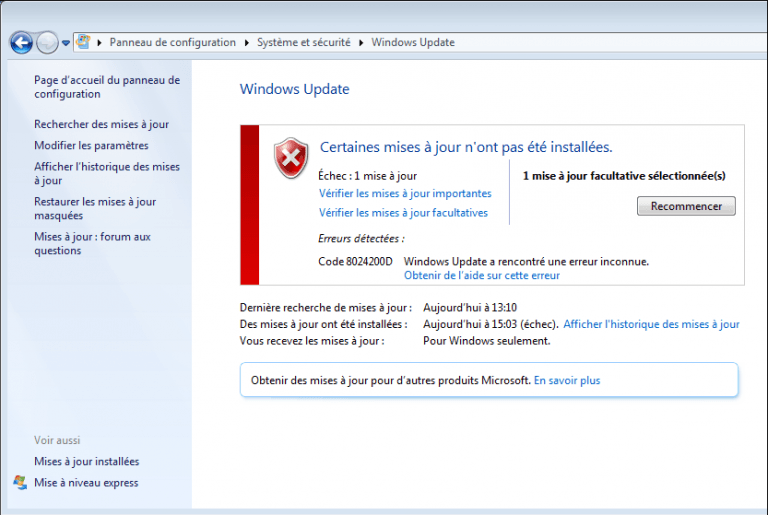Expand arrow after Système et sécurité
Screen dimensions: 768x515
(x=361, y=43)
